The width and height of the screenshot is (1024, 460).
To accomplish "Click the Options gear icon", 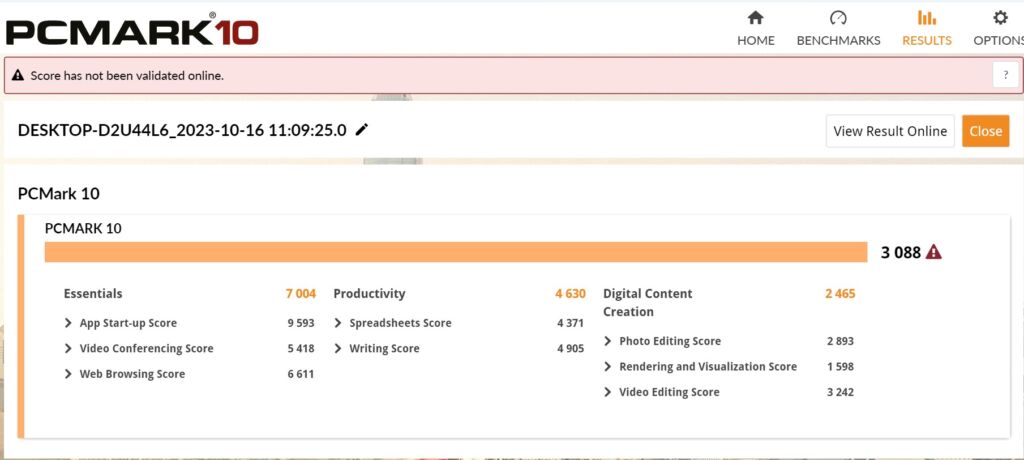I will pyautogui.click(x=1000, y=18).
